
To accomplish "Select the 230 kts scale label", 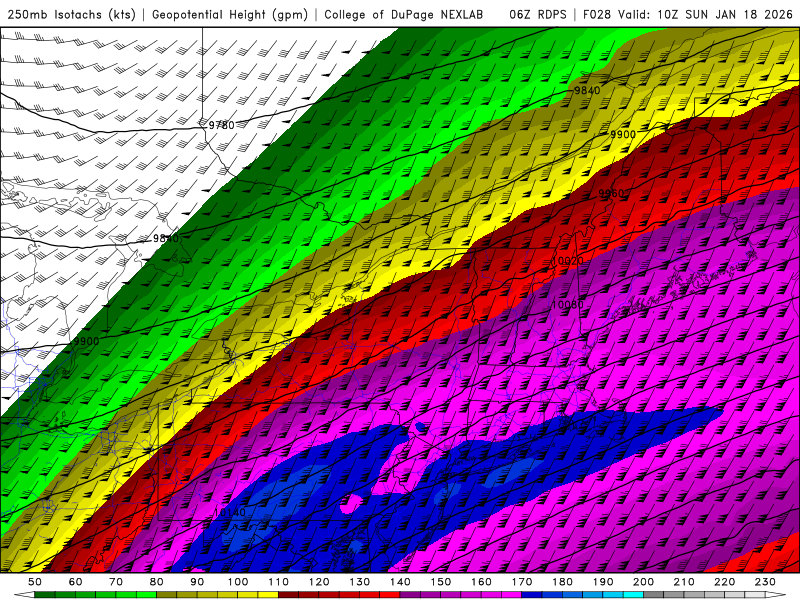I will [x=765, y=582].
